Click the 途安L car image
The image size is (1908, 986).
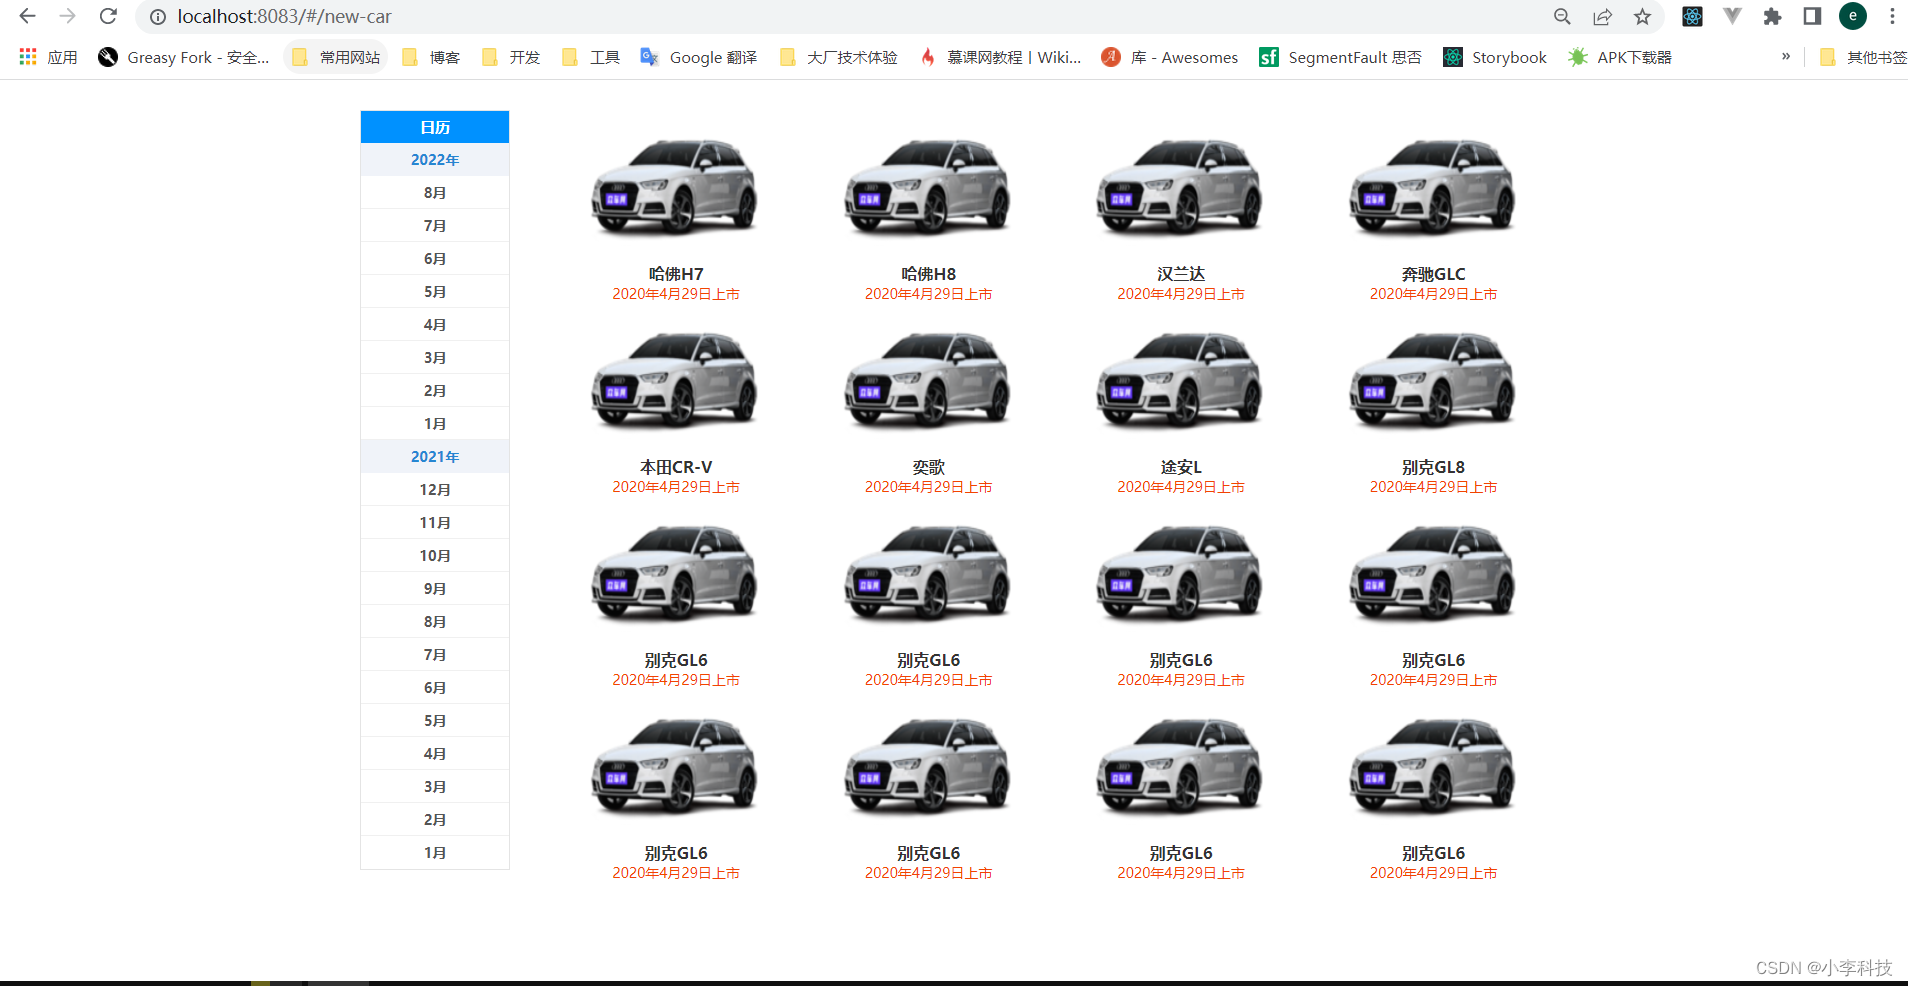tap(1181, 380)
